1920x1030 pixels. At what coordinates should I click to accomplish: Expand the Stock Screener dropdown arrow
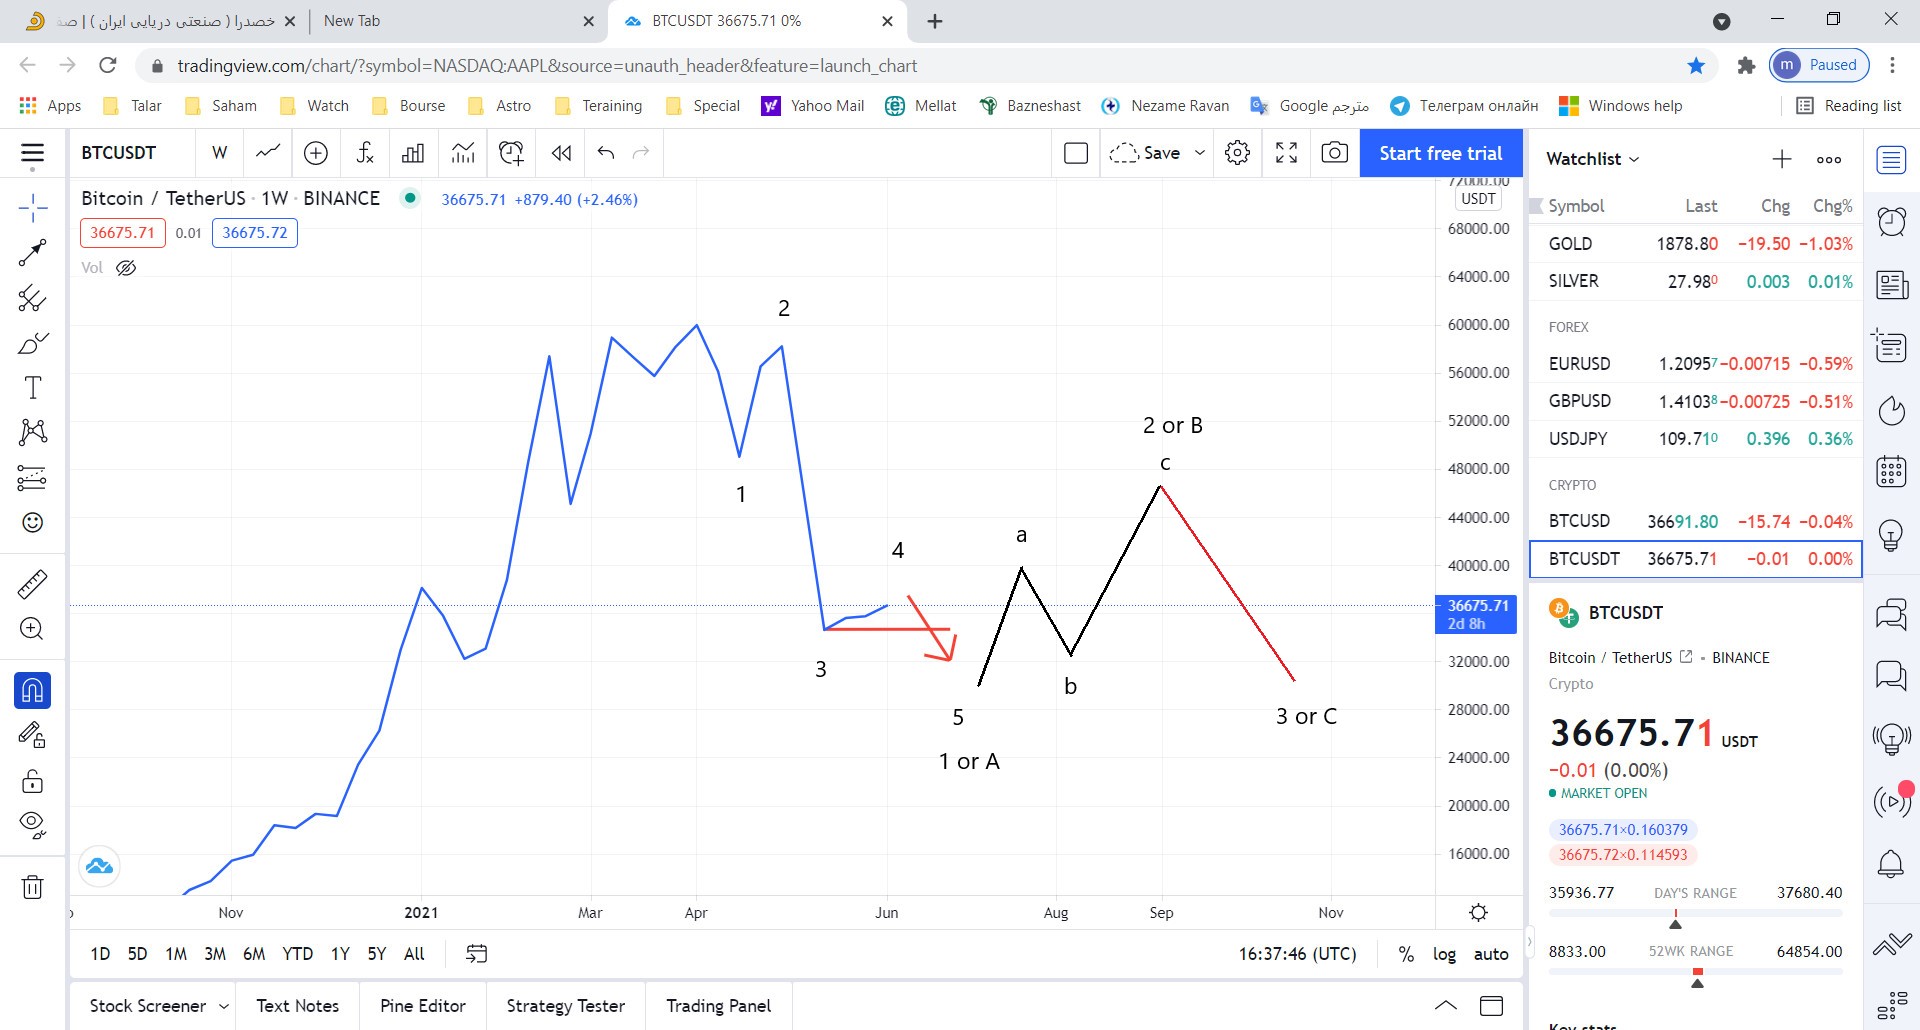[224, 1006]
